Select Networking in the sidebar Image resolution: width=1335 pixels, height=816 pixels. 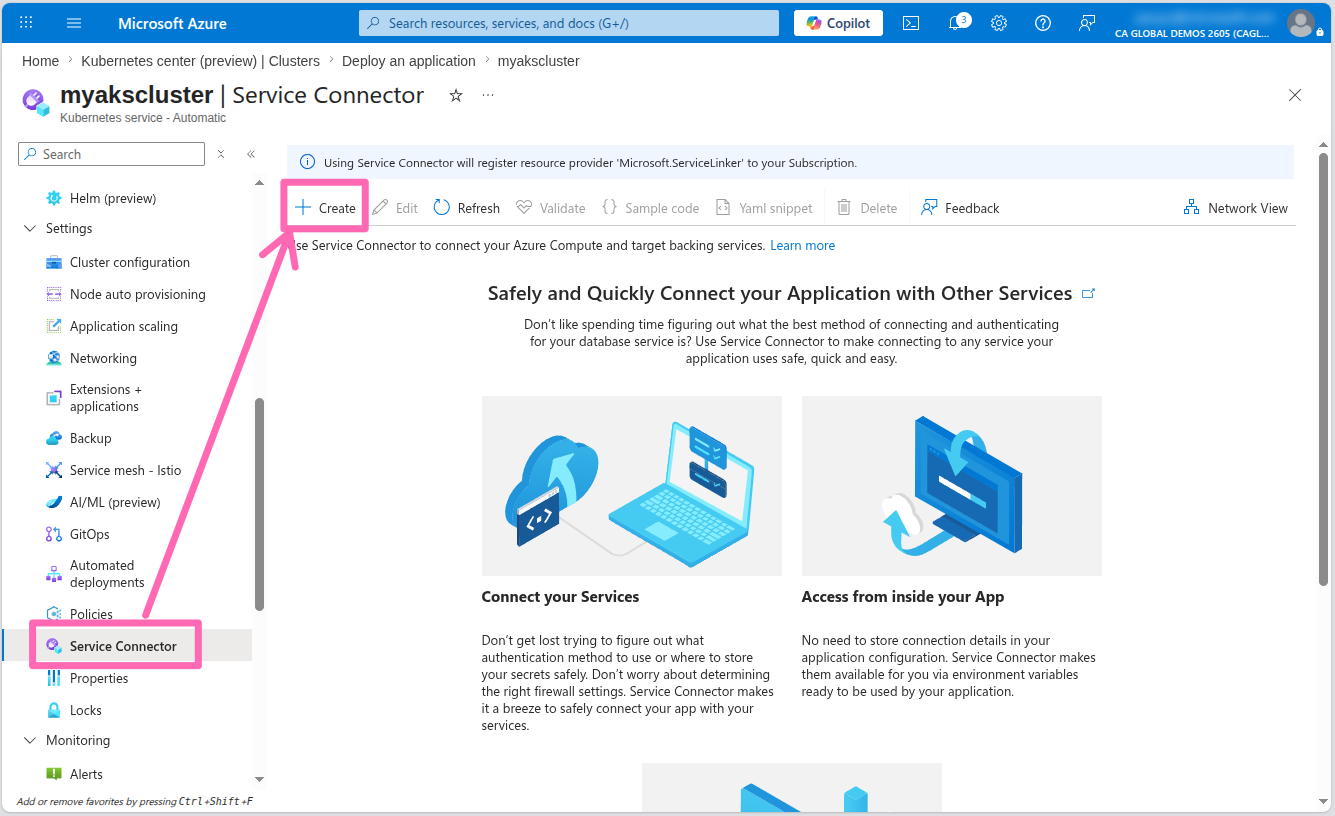click(103, 358)
